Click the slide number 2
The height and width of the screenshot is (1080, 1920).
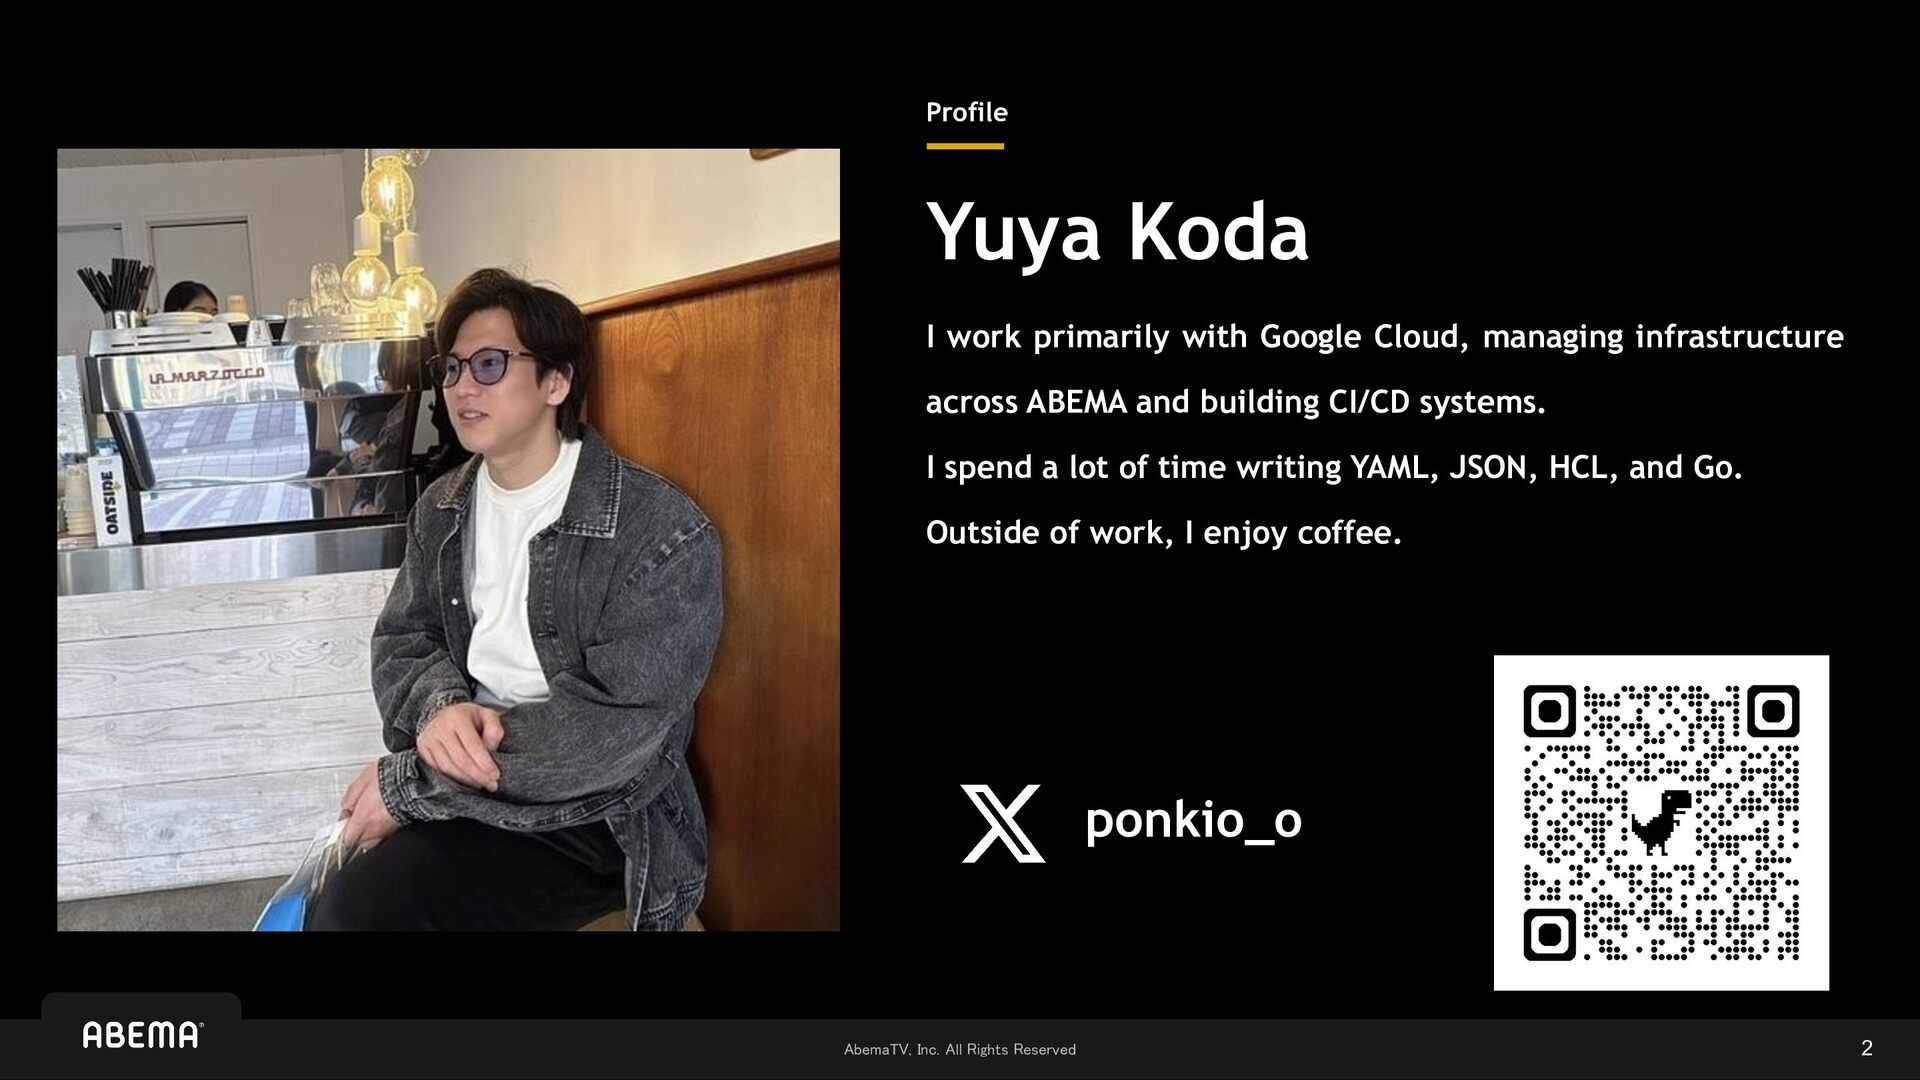pos(1866,1048)
